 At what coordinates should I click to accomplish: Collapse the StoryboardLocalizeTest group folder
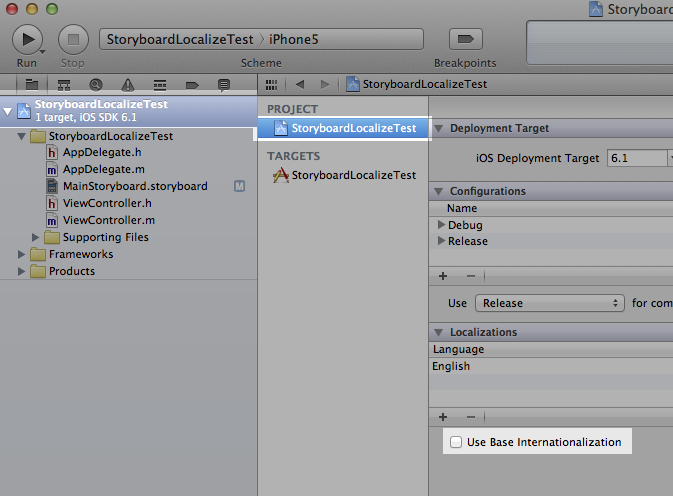pyautogui.click(x=21, y=136)
